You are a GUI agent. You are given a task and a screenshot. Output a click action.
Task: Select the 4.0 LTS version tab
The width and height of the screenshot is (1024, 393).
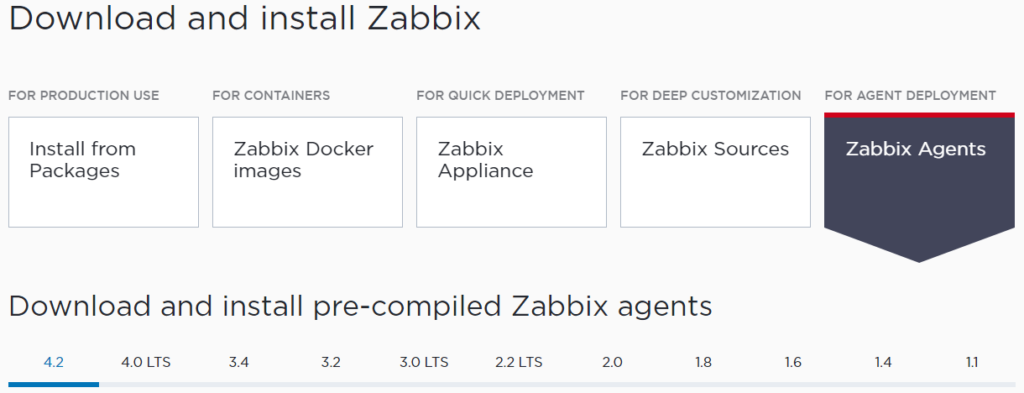146,362
